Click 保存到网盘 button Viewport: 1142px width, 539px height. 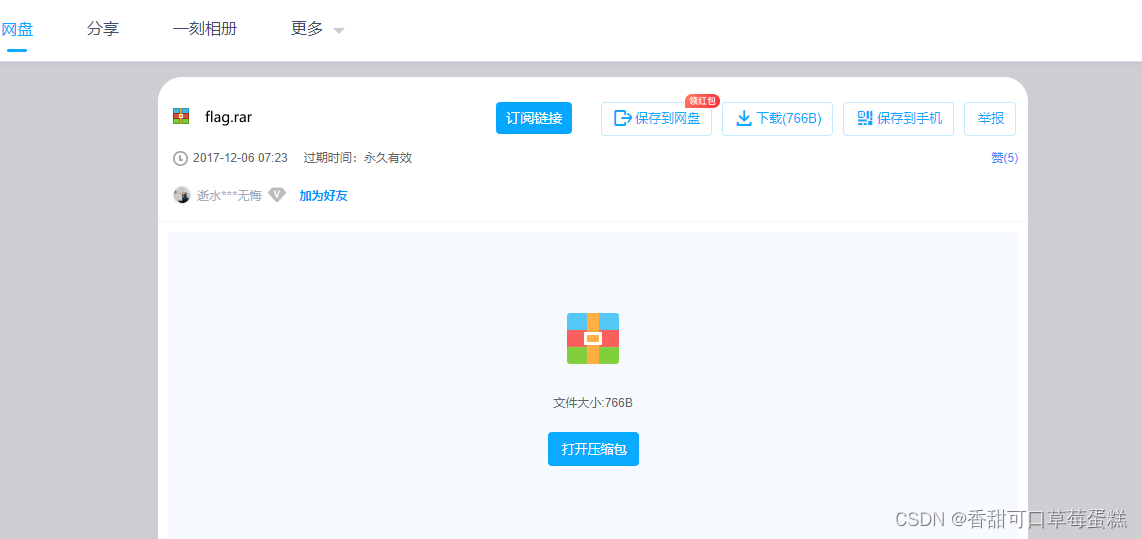coord(656,119)
